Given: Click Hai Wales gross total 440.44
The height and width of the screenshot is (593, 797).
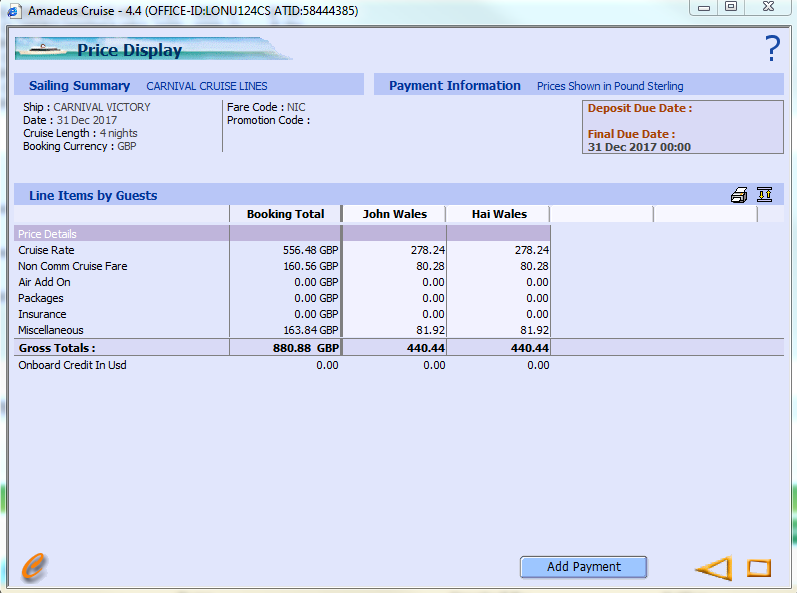Looking at the screenshot, I should pyautogui.click(x=530, y=348).
